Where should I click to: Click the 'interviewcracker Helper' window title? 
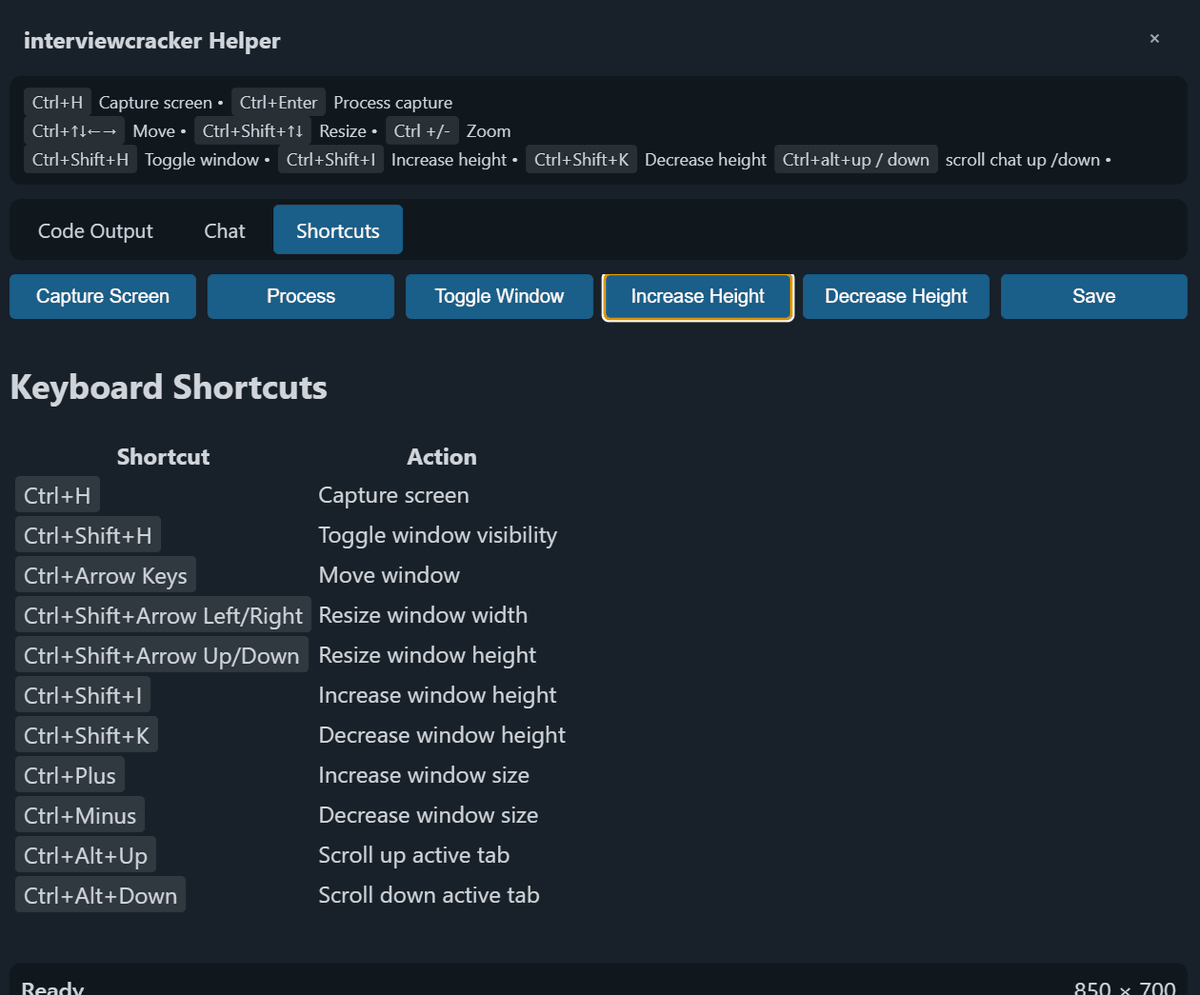coord(152,41)
